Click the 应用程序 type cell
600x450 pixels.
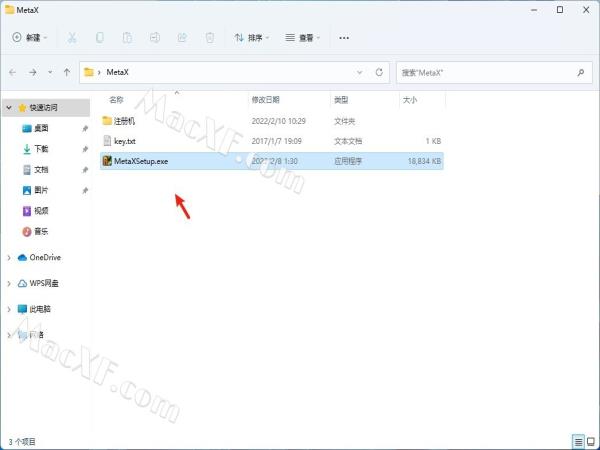(x=348, y=161)
